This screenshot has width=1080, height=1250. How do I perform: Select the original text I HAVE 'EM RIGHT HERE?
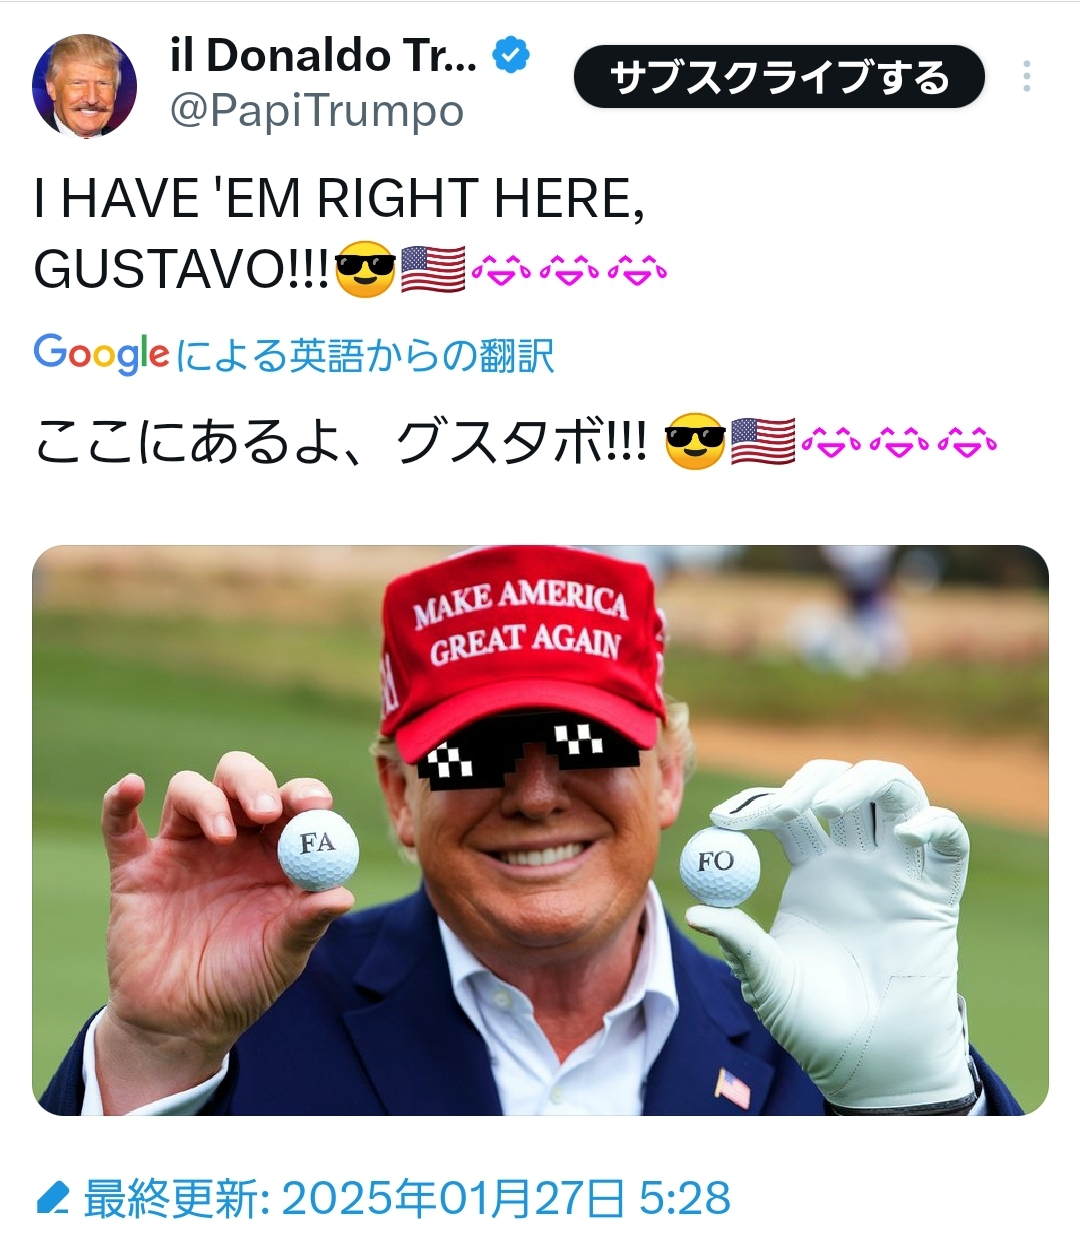(x=339, y=198)
